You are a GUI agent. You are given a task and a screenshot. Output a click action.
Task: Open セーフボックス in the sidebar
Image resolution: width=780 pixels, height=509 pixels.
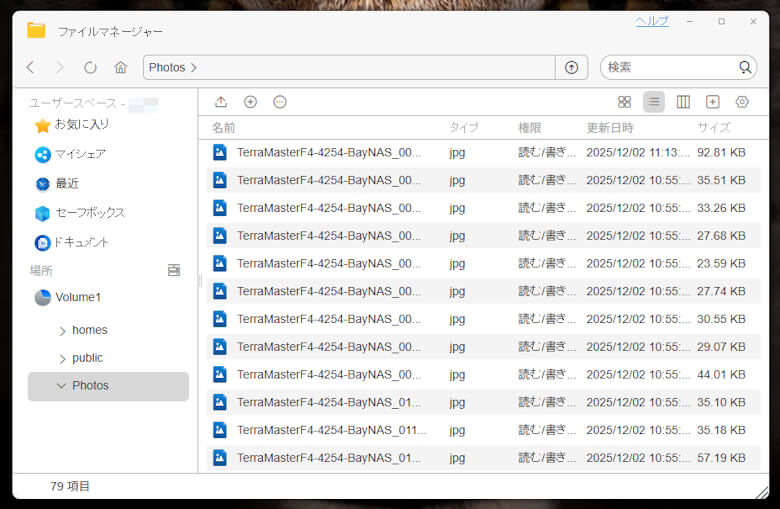[x=88, y=213]
